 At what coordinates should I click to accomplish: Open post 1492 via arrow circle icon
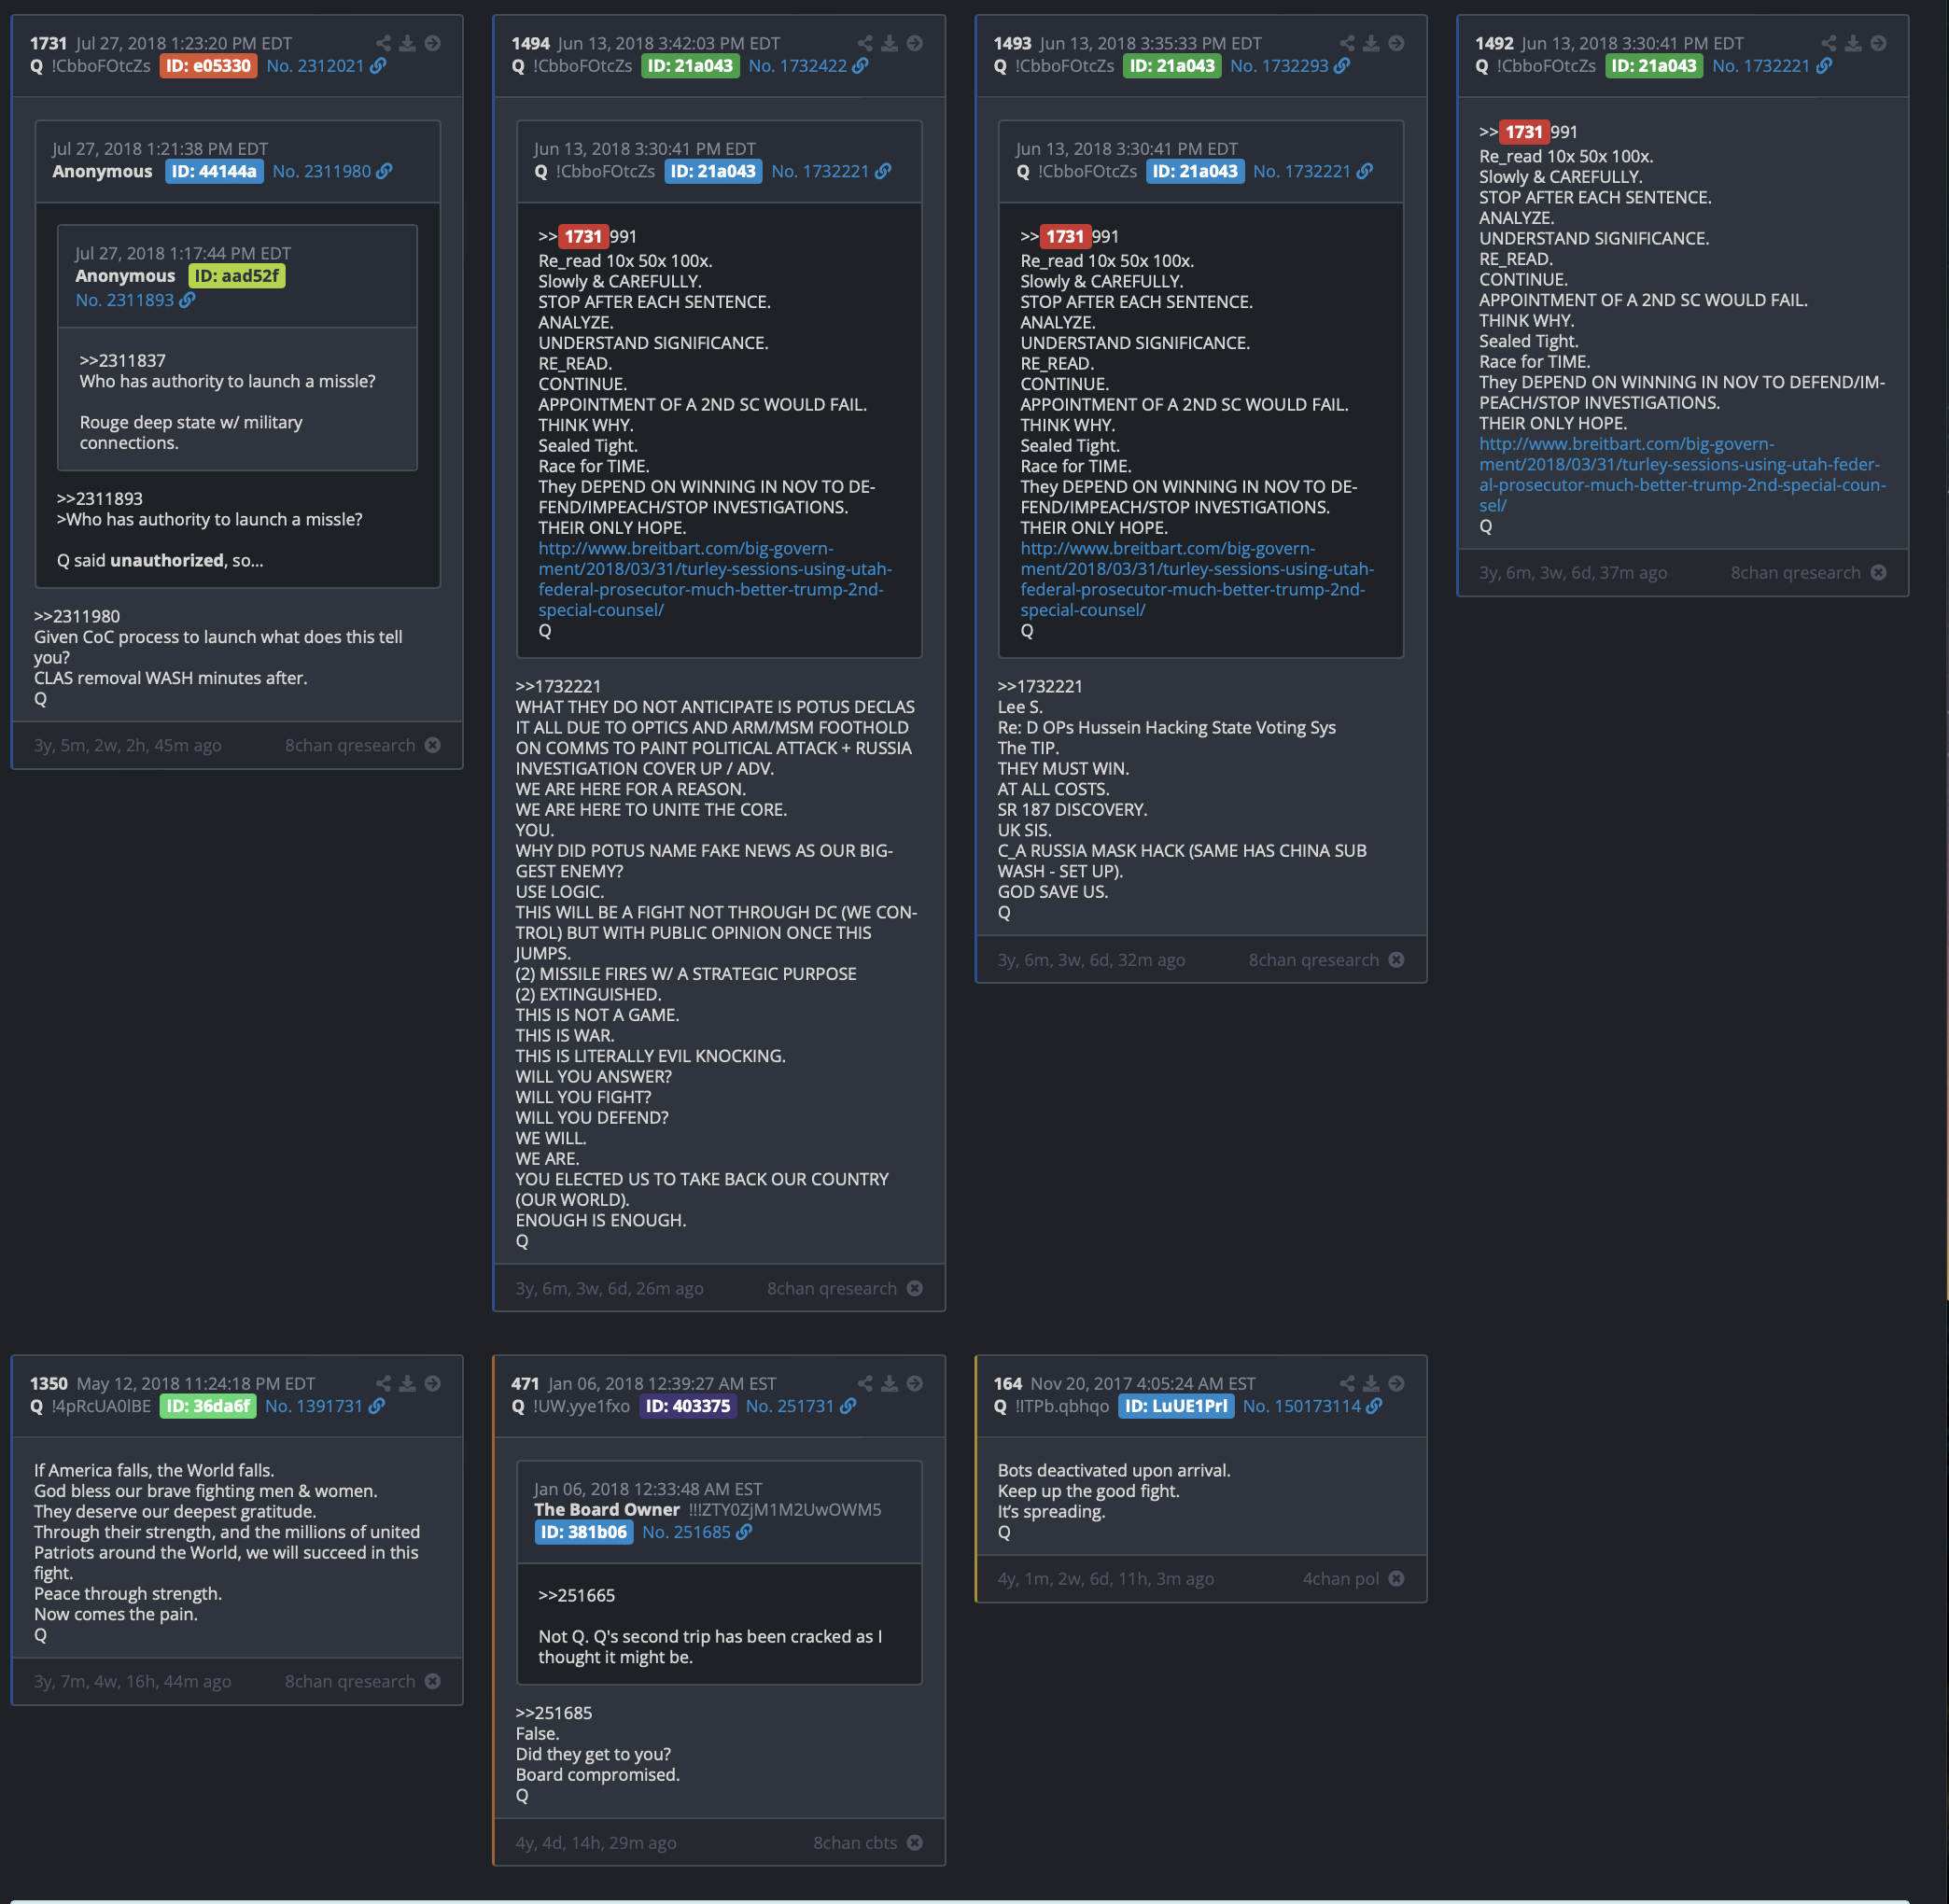(1878, 43)
